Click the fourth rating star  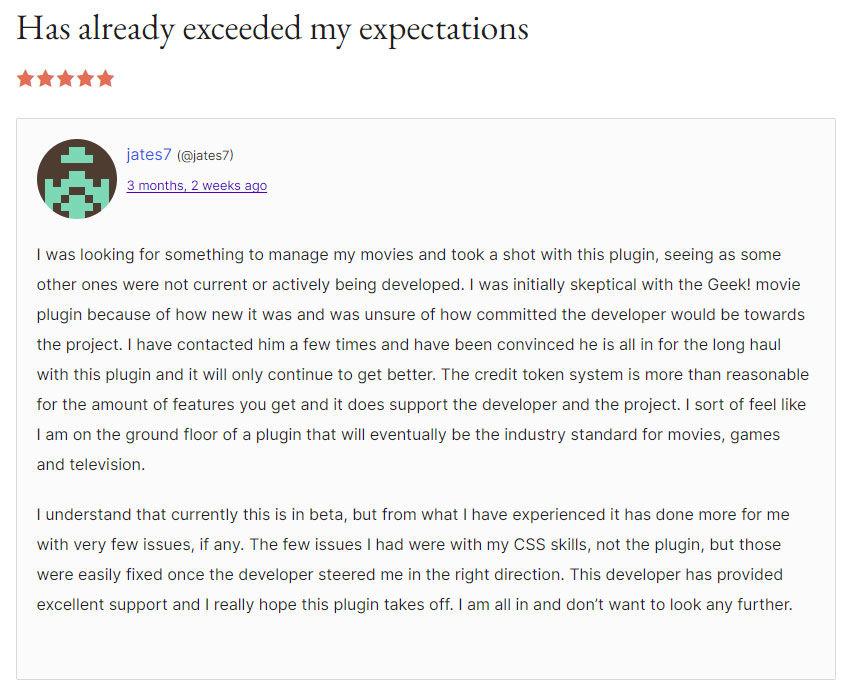click(x=86, y=78)
